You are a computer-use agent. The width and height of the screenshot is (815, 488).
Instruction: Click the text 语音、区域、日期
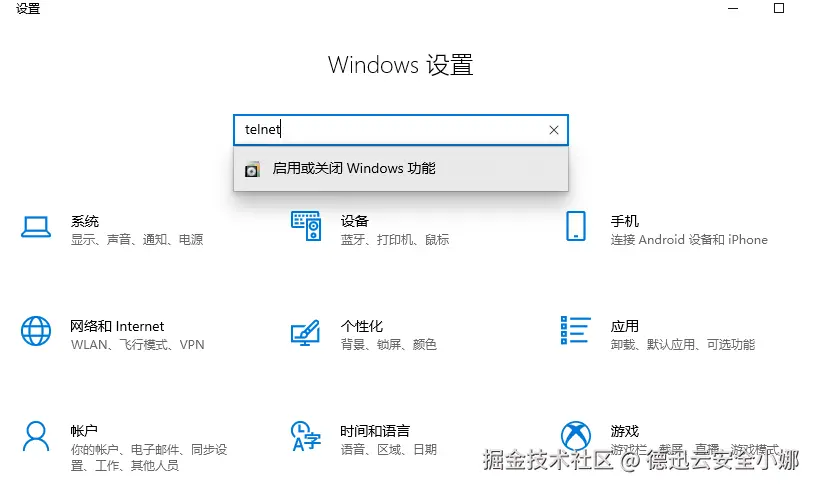pos(389,450)
